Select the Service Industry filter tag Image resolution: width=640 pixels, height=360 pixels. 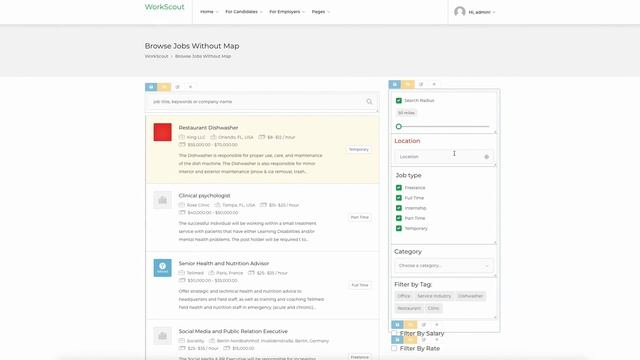point(434,296)
